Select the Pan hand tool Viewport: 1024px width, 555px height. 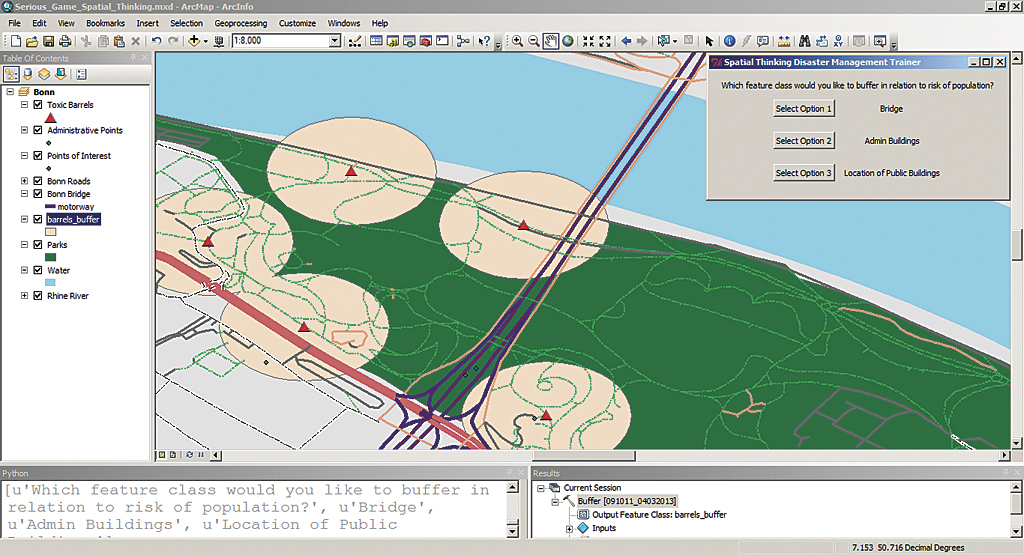(x=550, y=41)
